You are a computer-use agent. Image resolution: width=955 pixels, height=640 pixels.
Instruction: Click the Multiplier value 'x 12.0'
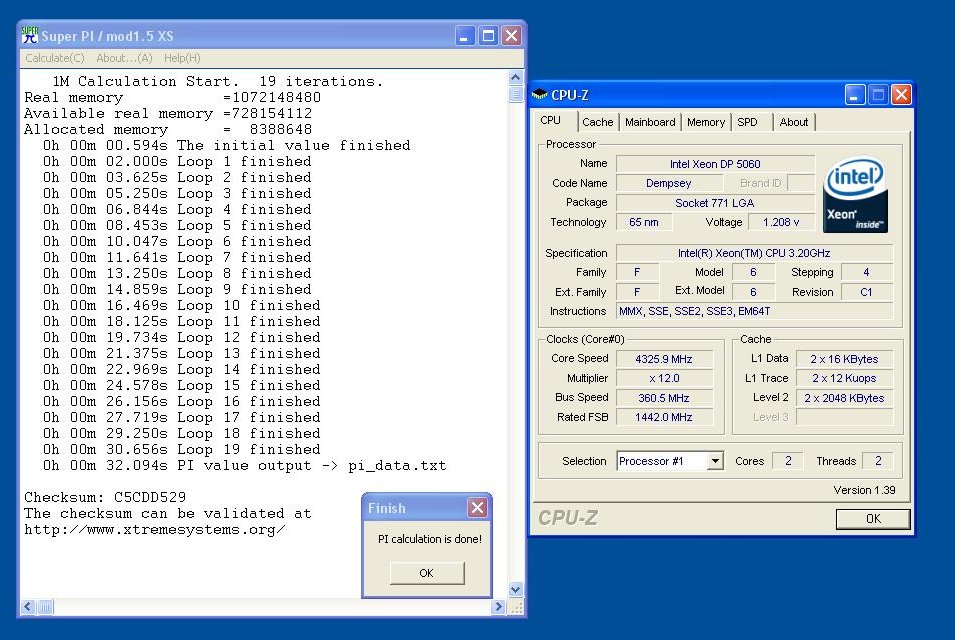(x=664, y=378)
